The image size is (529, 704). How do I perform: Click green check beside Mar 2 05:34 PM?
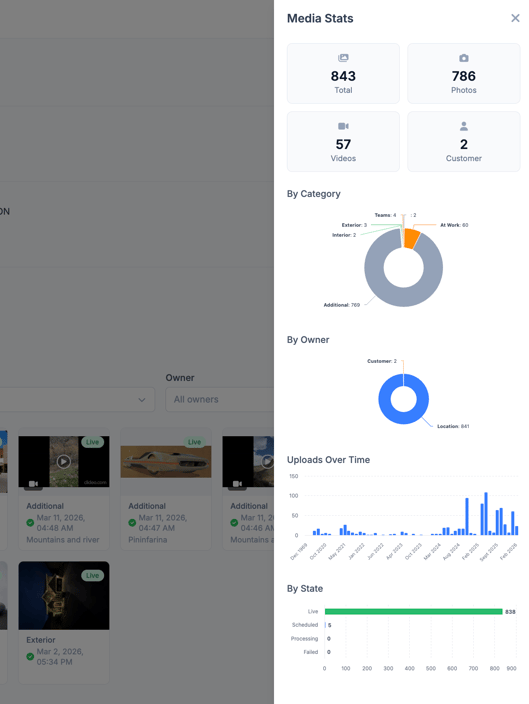pyautogui.click(x=30, y=656)
